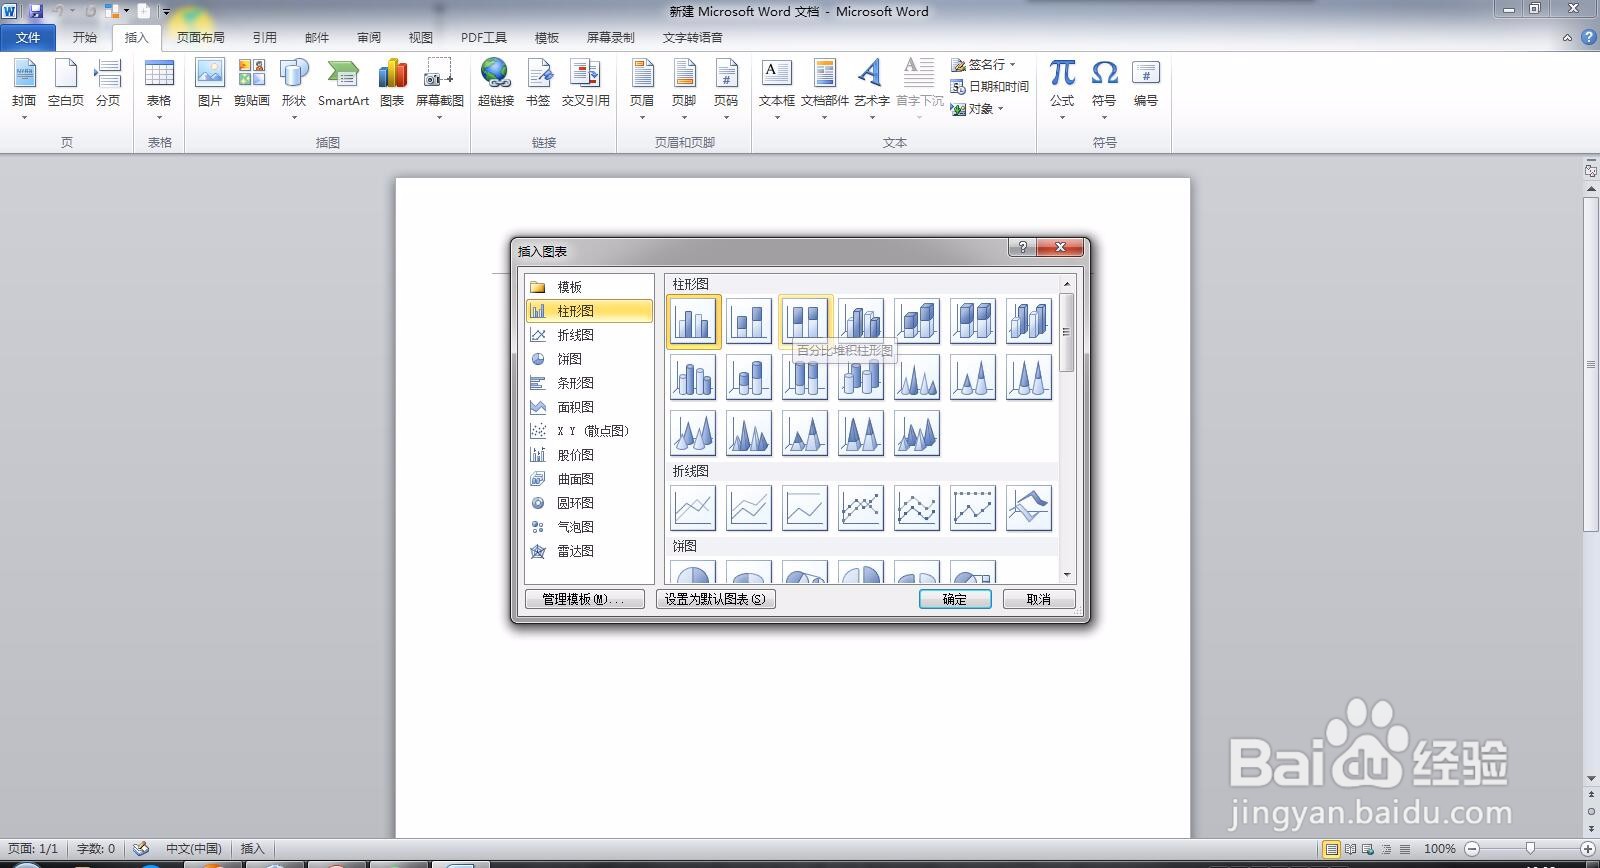Click the zoom in plus button
1600x868 pixels.
(1587, 849)
